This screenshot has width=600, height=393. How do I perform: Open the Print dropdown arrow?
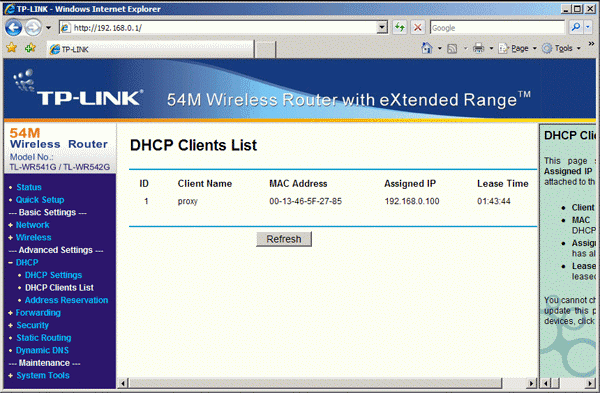(x=491, y=48)
